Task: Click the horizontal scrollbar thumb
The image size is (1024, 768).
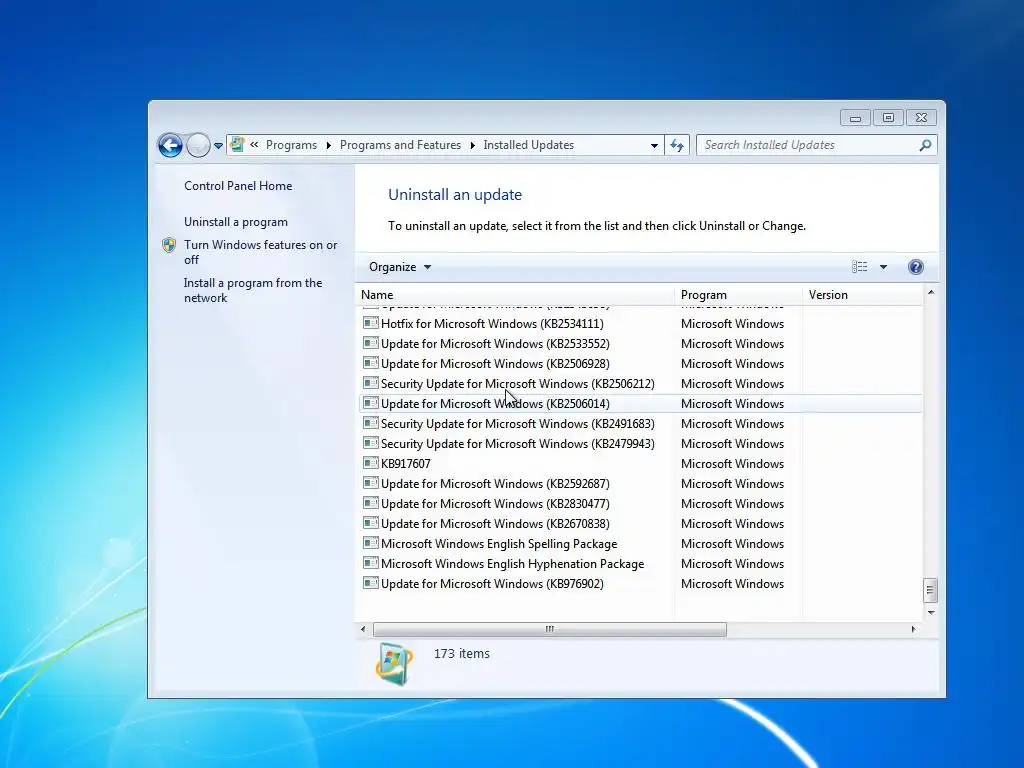Action: pyautogui.click(x=549, y=630)
